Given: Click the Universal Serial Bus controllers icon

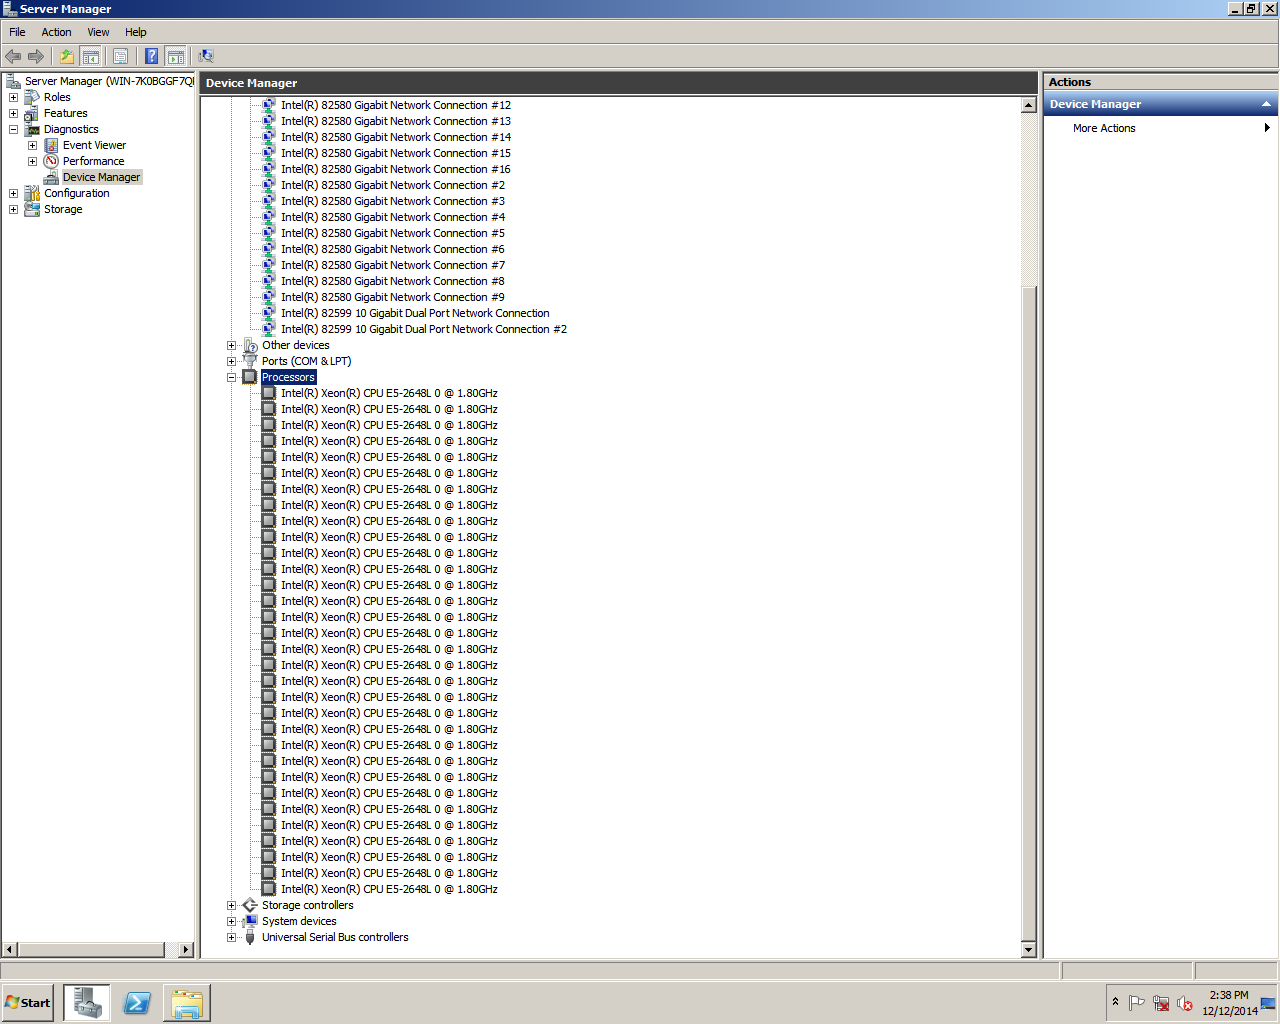Looking at the screenshot, I should [x=250, y=937].
